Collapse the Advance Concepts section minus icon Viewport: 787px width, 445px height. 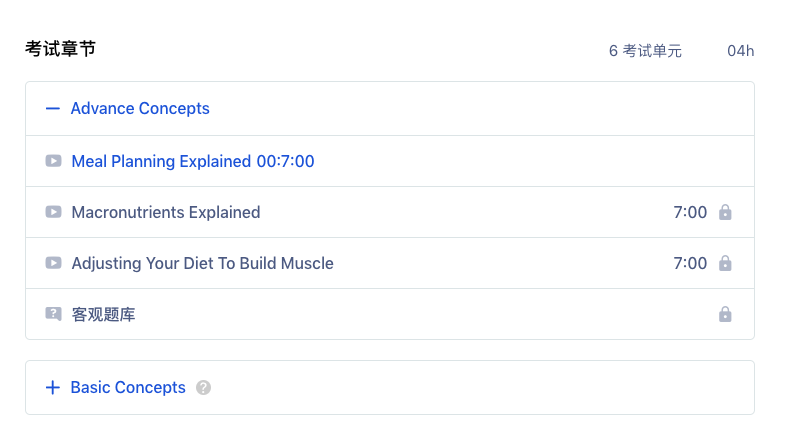[53, 108]
